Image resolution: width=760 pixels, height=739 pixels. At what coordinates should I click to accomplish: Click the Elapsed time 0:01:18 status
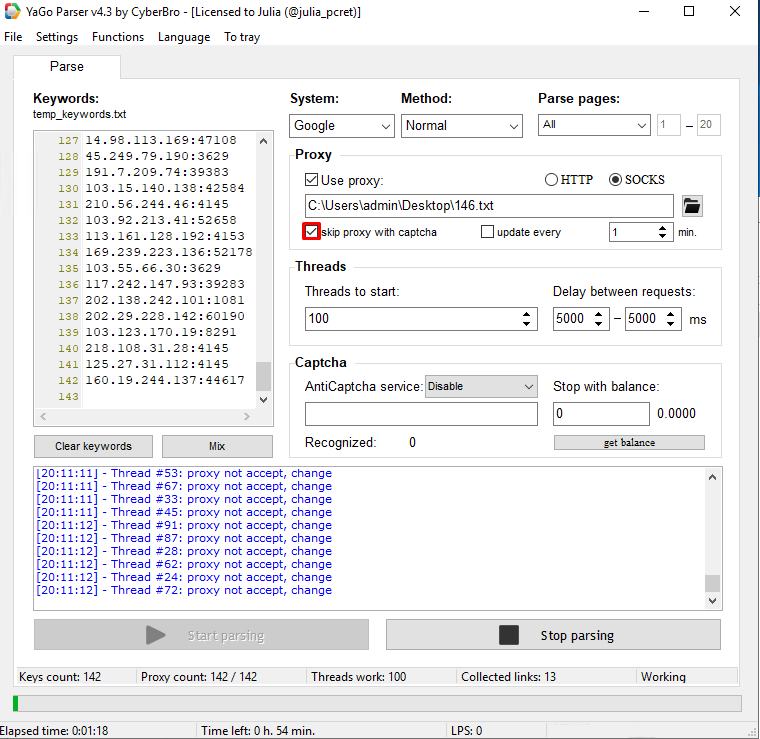(54, 731)
